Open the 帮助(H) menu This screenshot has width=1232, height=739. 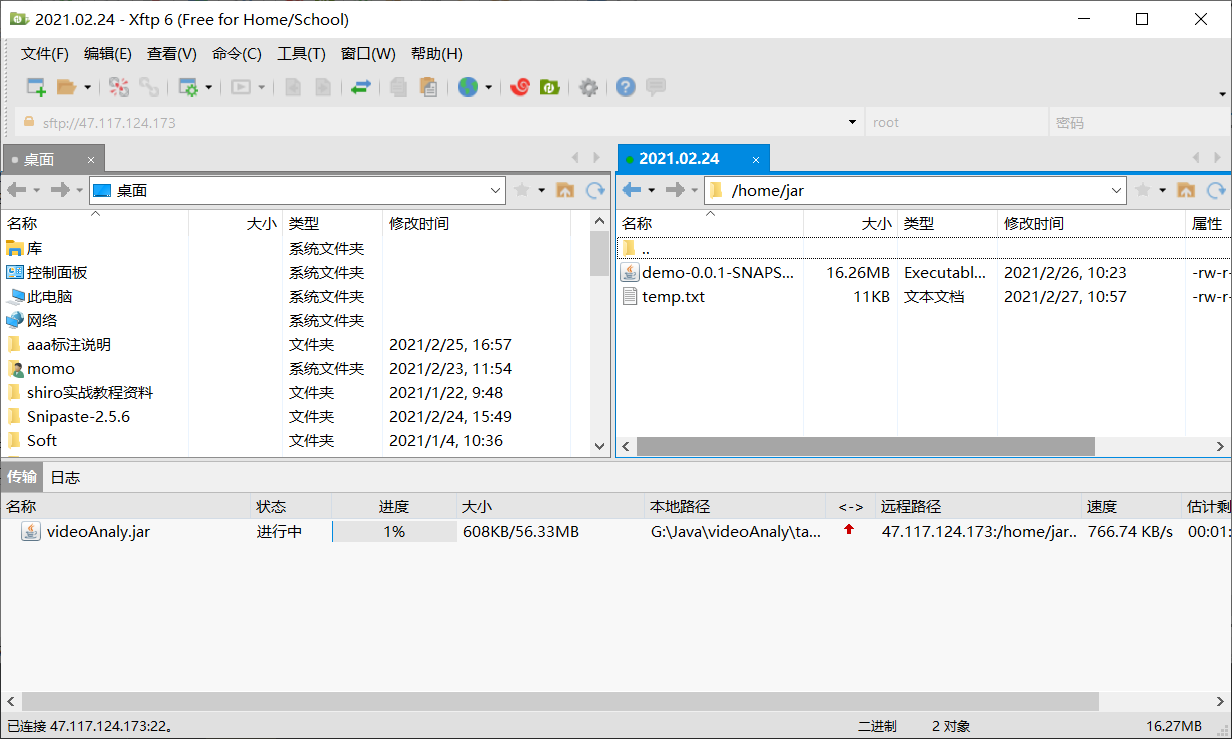point(437,54)
